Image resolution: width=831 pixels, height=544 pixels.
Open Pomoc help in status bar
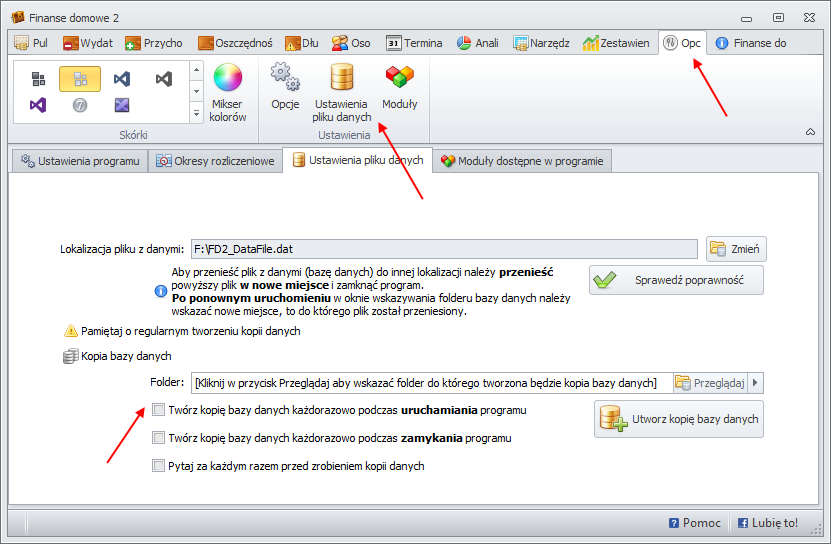(695, 522)
